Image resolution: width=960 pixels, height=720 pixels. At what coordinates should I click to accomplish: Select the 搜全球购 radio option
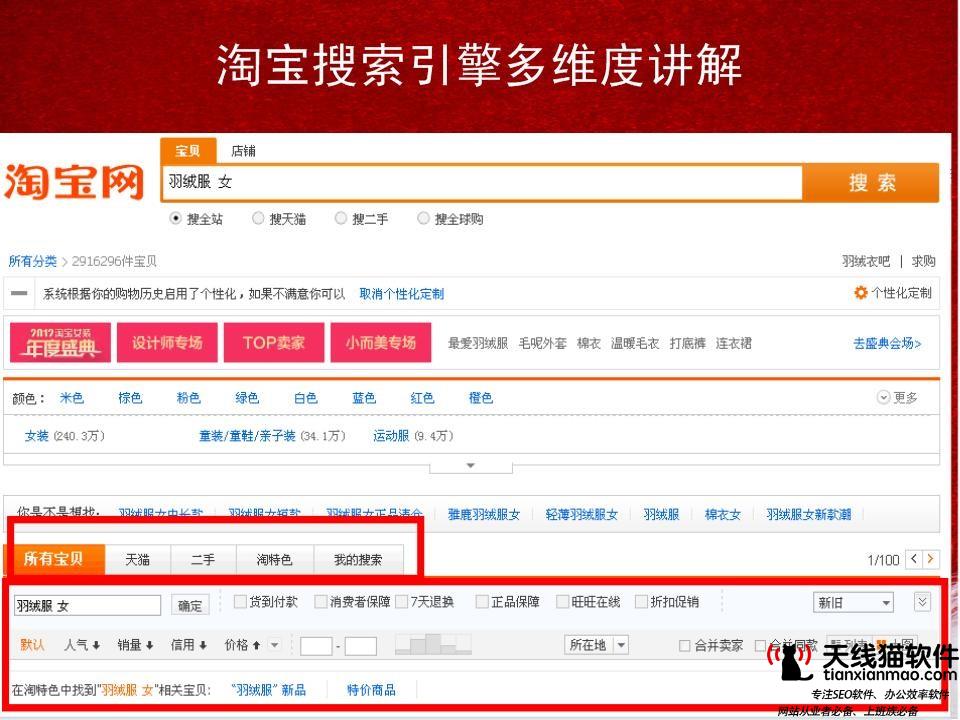(423, 218)
